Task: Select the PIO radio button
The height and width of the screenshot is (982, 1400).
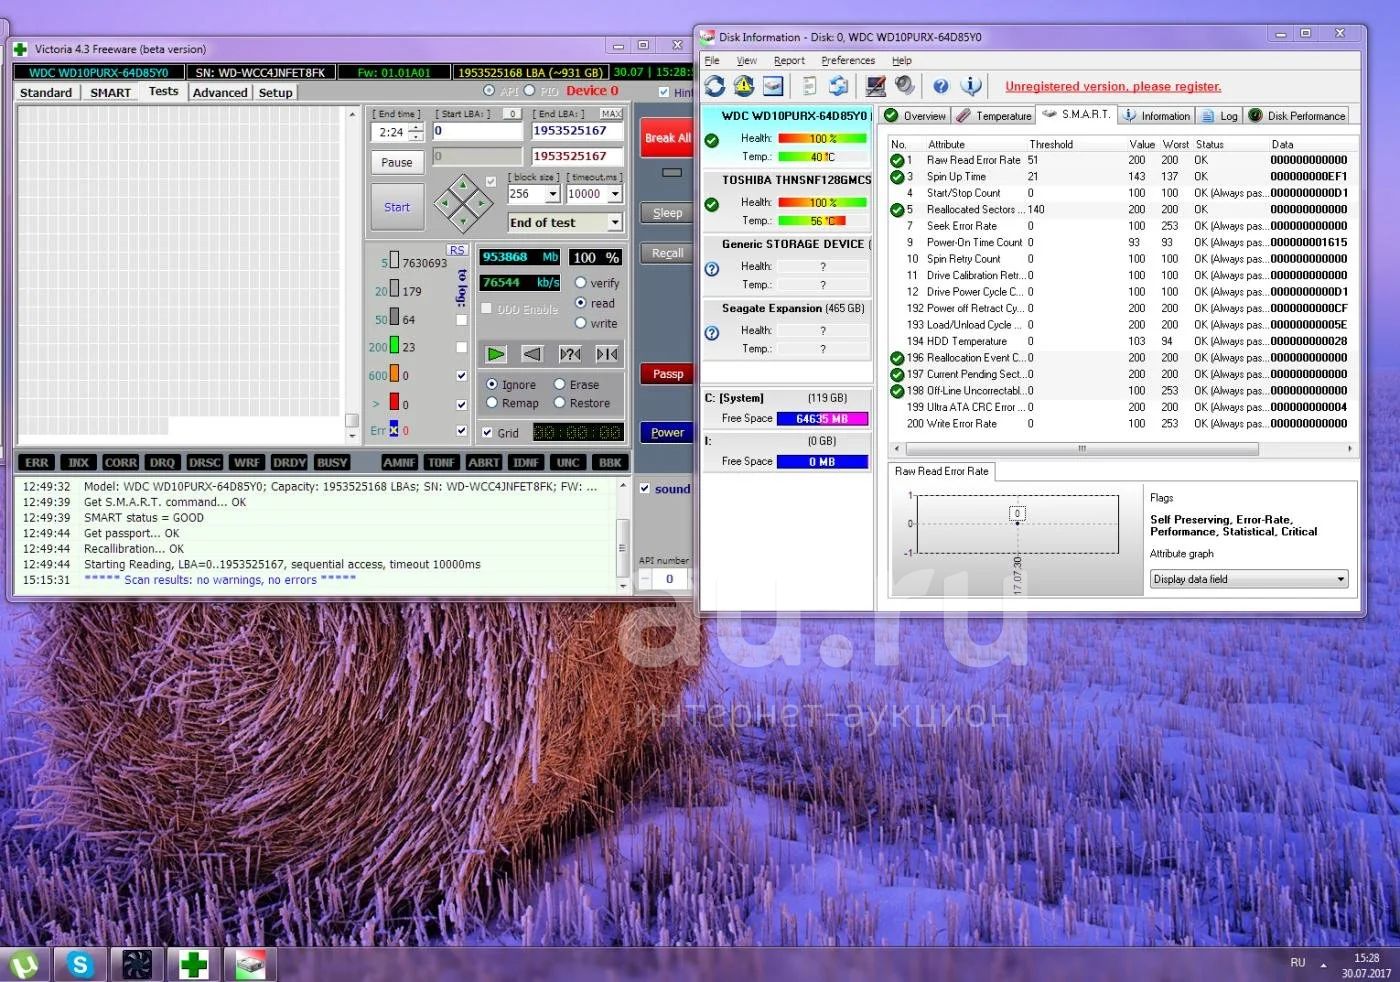Action: coord(530,91)
